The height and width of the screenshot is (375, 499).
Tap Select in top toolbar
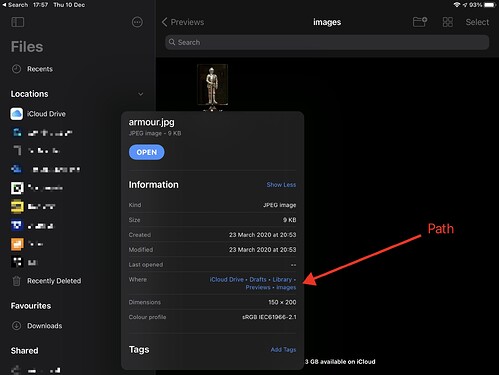[x=477, y=22]
